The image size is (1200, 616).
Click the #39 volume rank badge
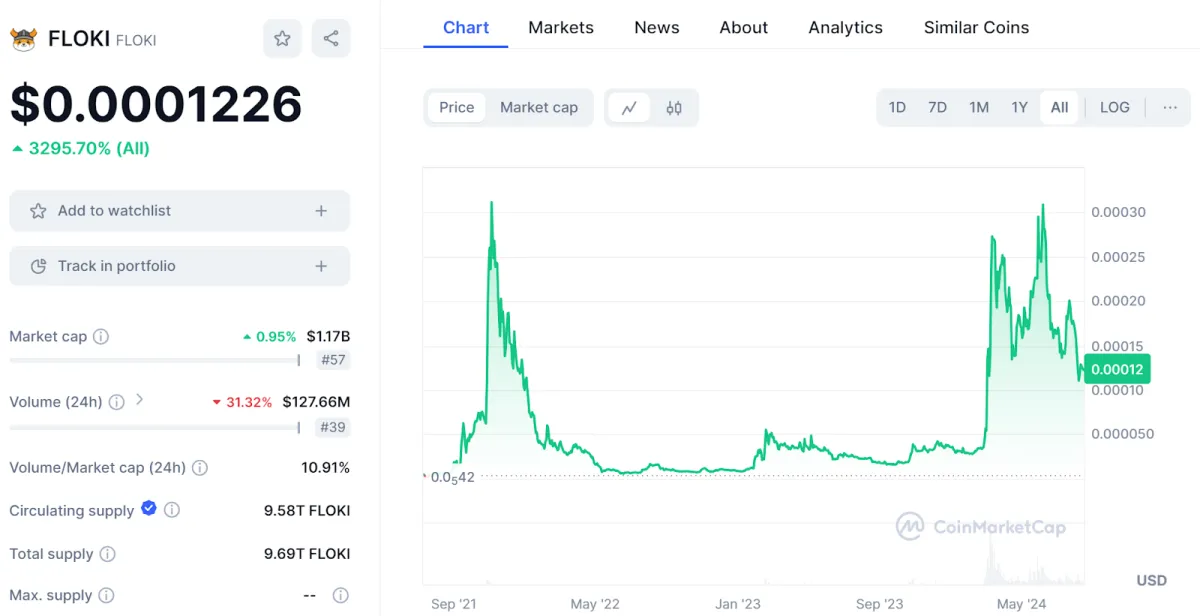(334, 428)
